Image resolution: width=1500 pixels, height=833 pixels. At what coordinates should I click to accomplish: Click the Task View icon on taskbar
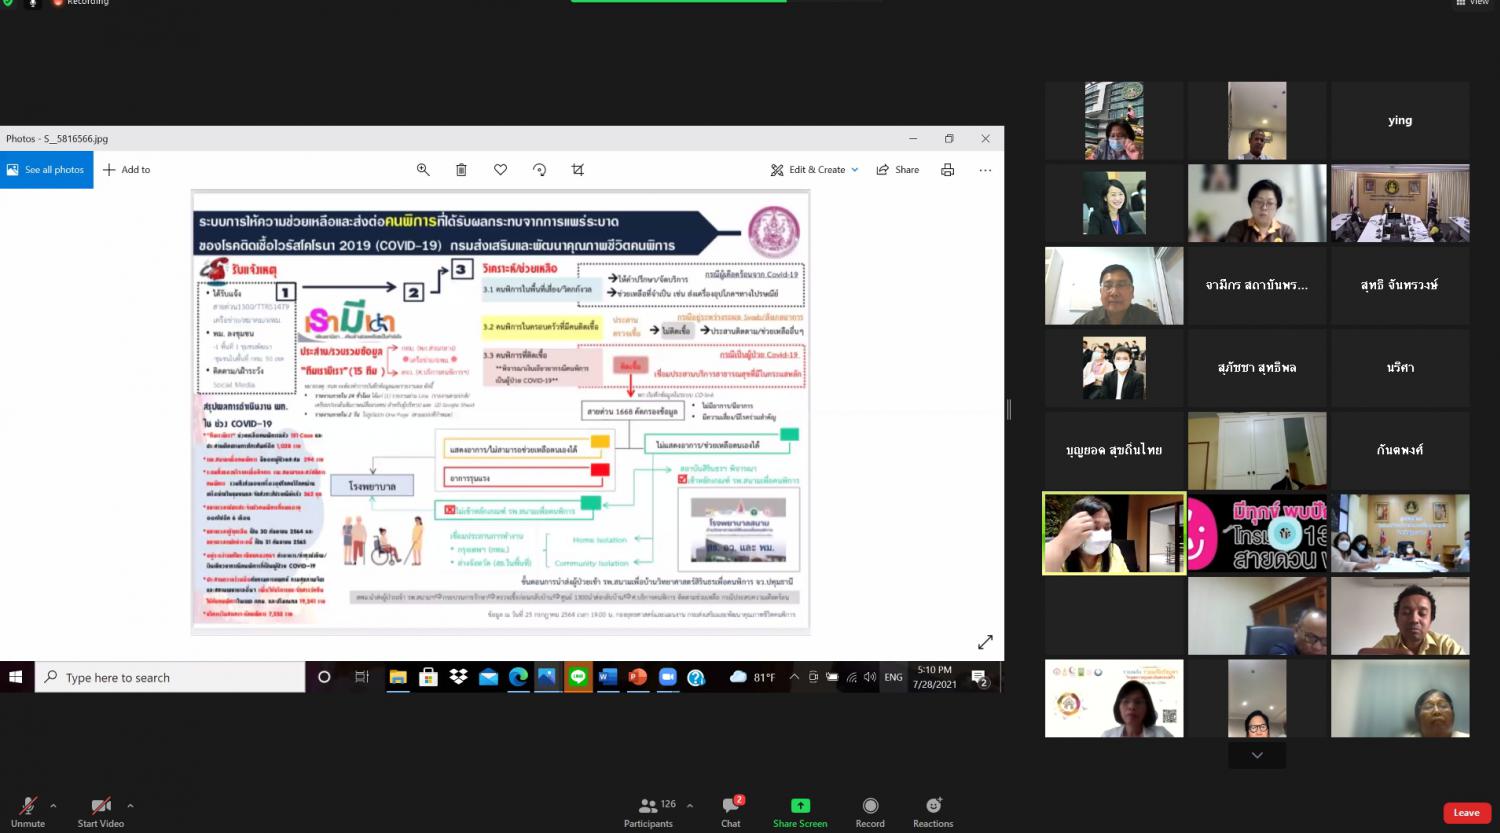362,677
